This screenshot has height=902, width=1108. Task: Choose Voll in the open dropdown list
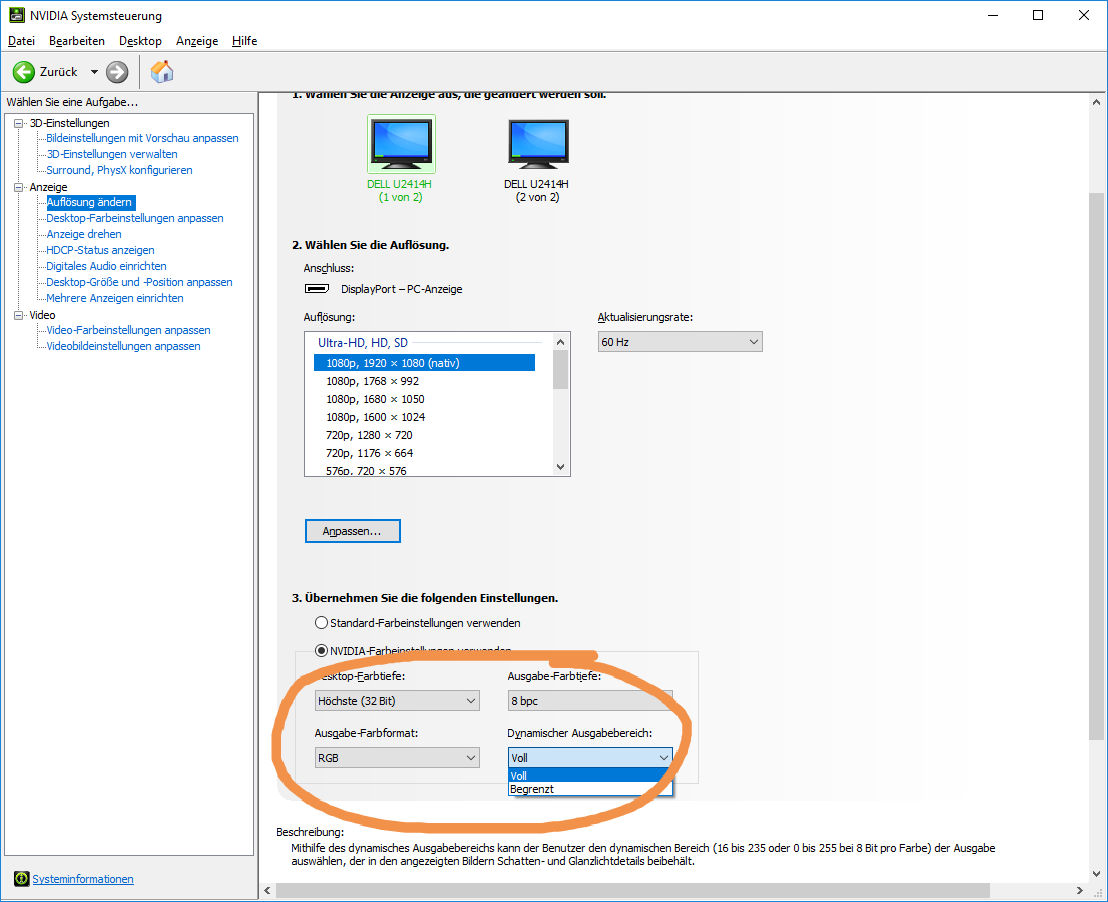click(590, 775)
